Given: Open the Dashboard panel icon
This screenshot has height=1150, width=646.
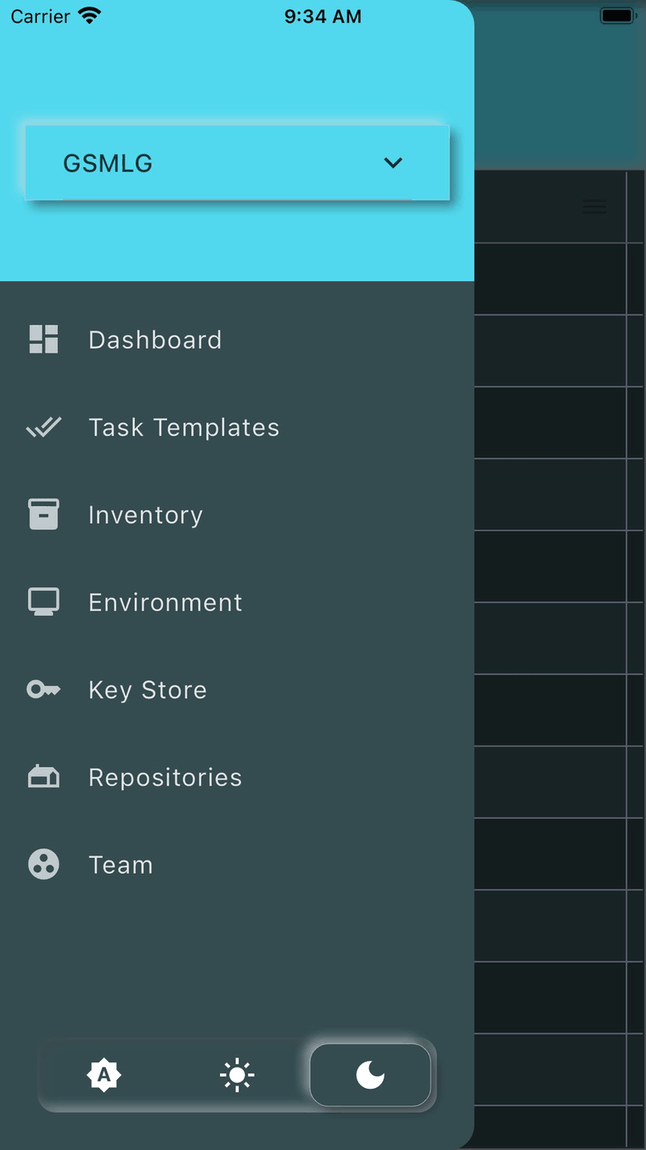Looking at the screenshot, I should 43,339.
